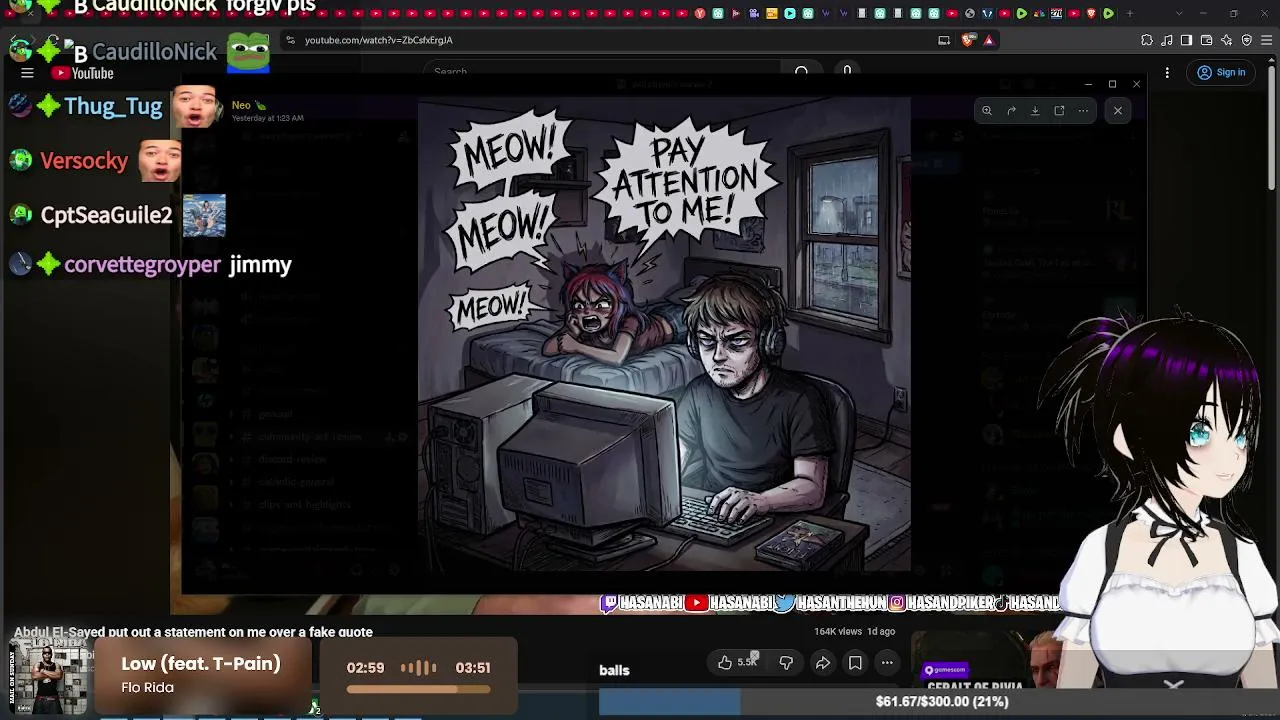This screenshot has height=720, width=1280.
Task: Go to the YouTube home logo
Action: pos(83,73)
